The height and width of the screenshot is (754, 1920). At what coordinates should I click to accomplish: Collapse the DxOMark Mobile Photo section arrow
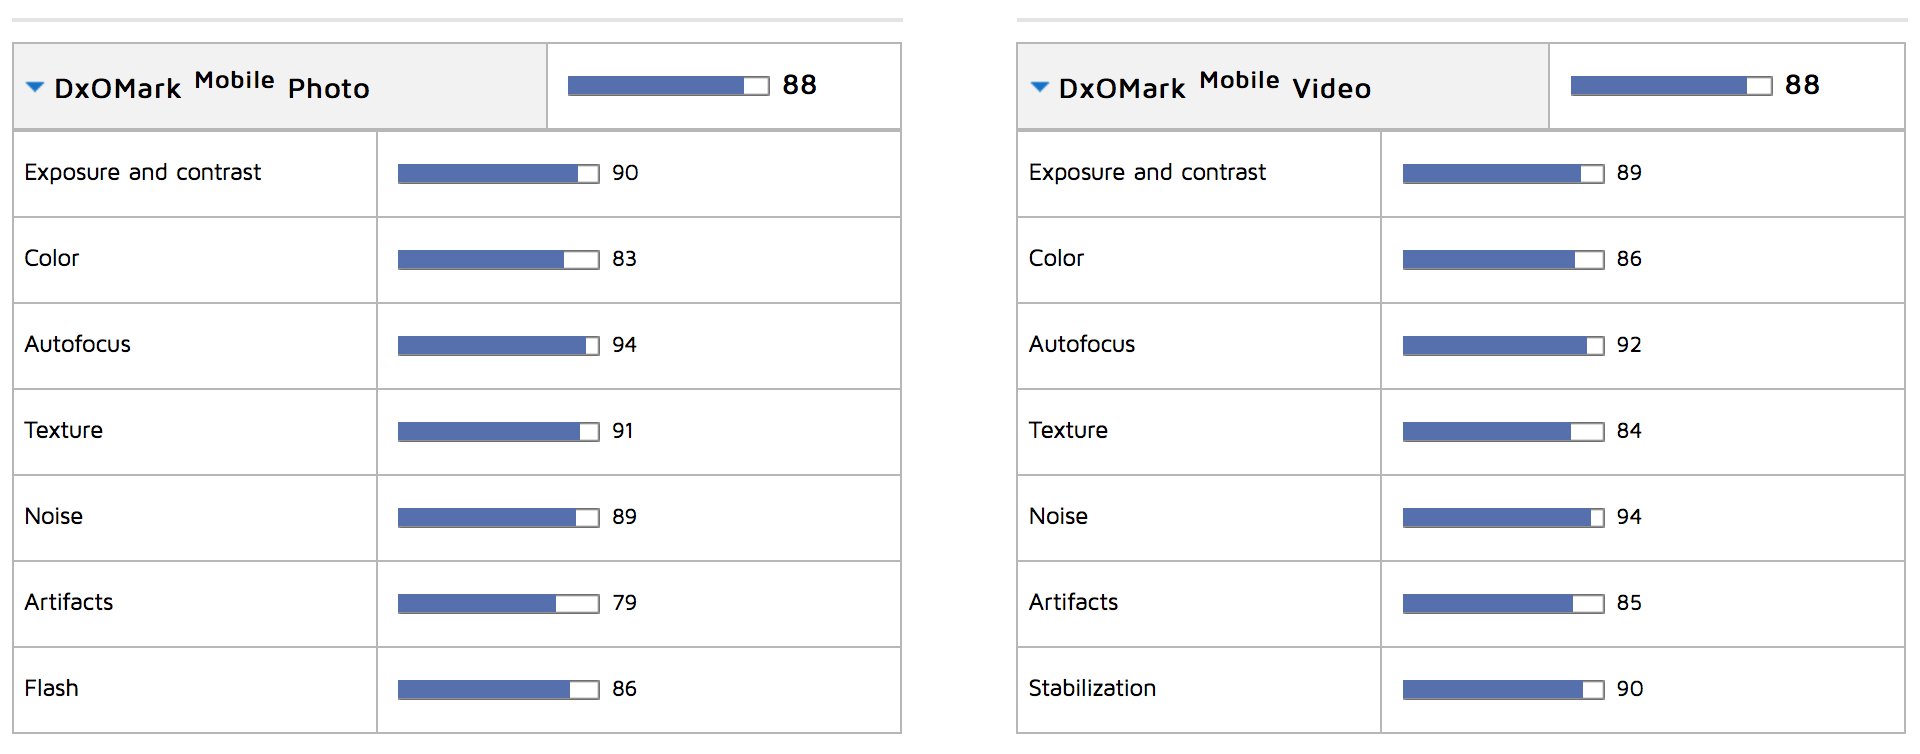coord(35,88)
